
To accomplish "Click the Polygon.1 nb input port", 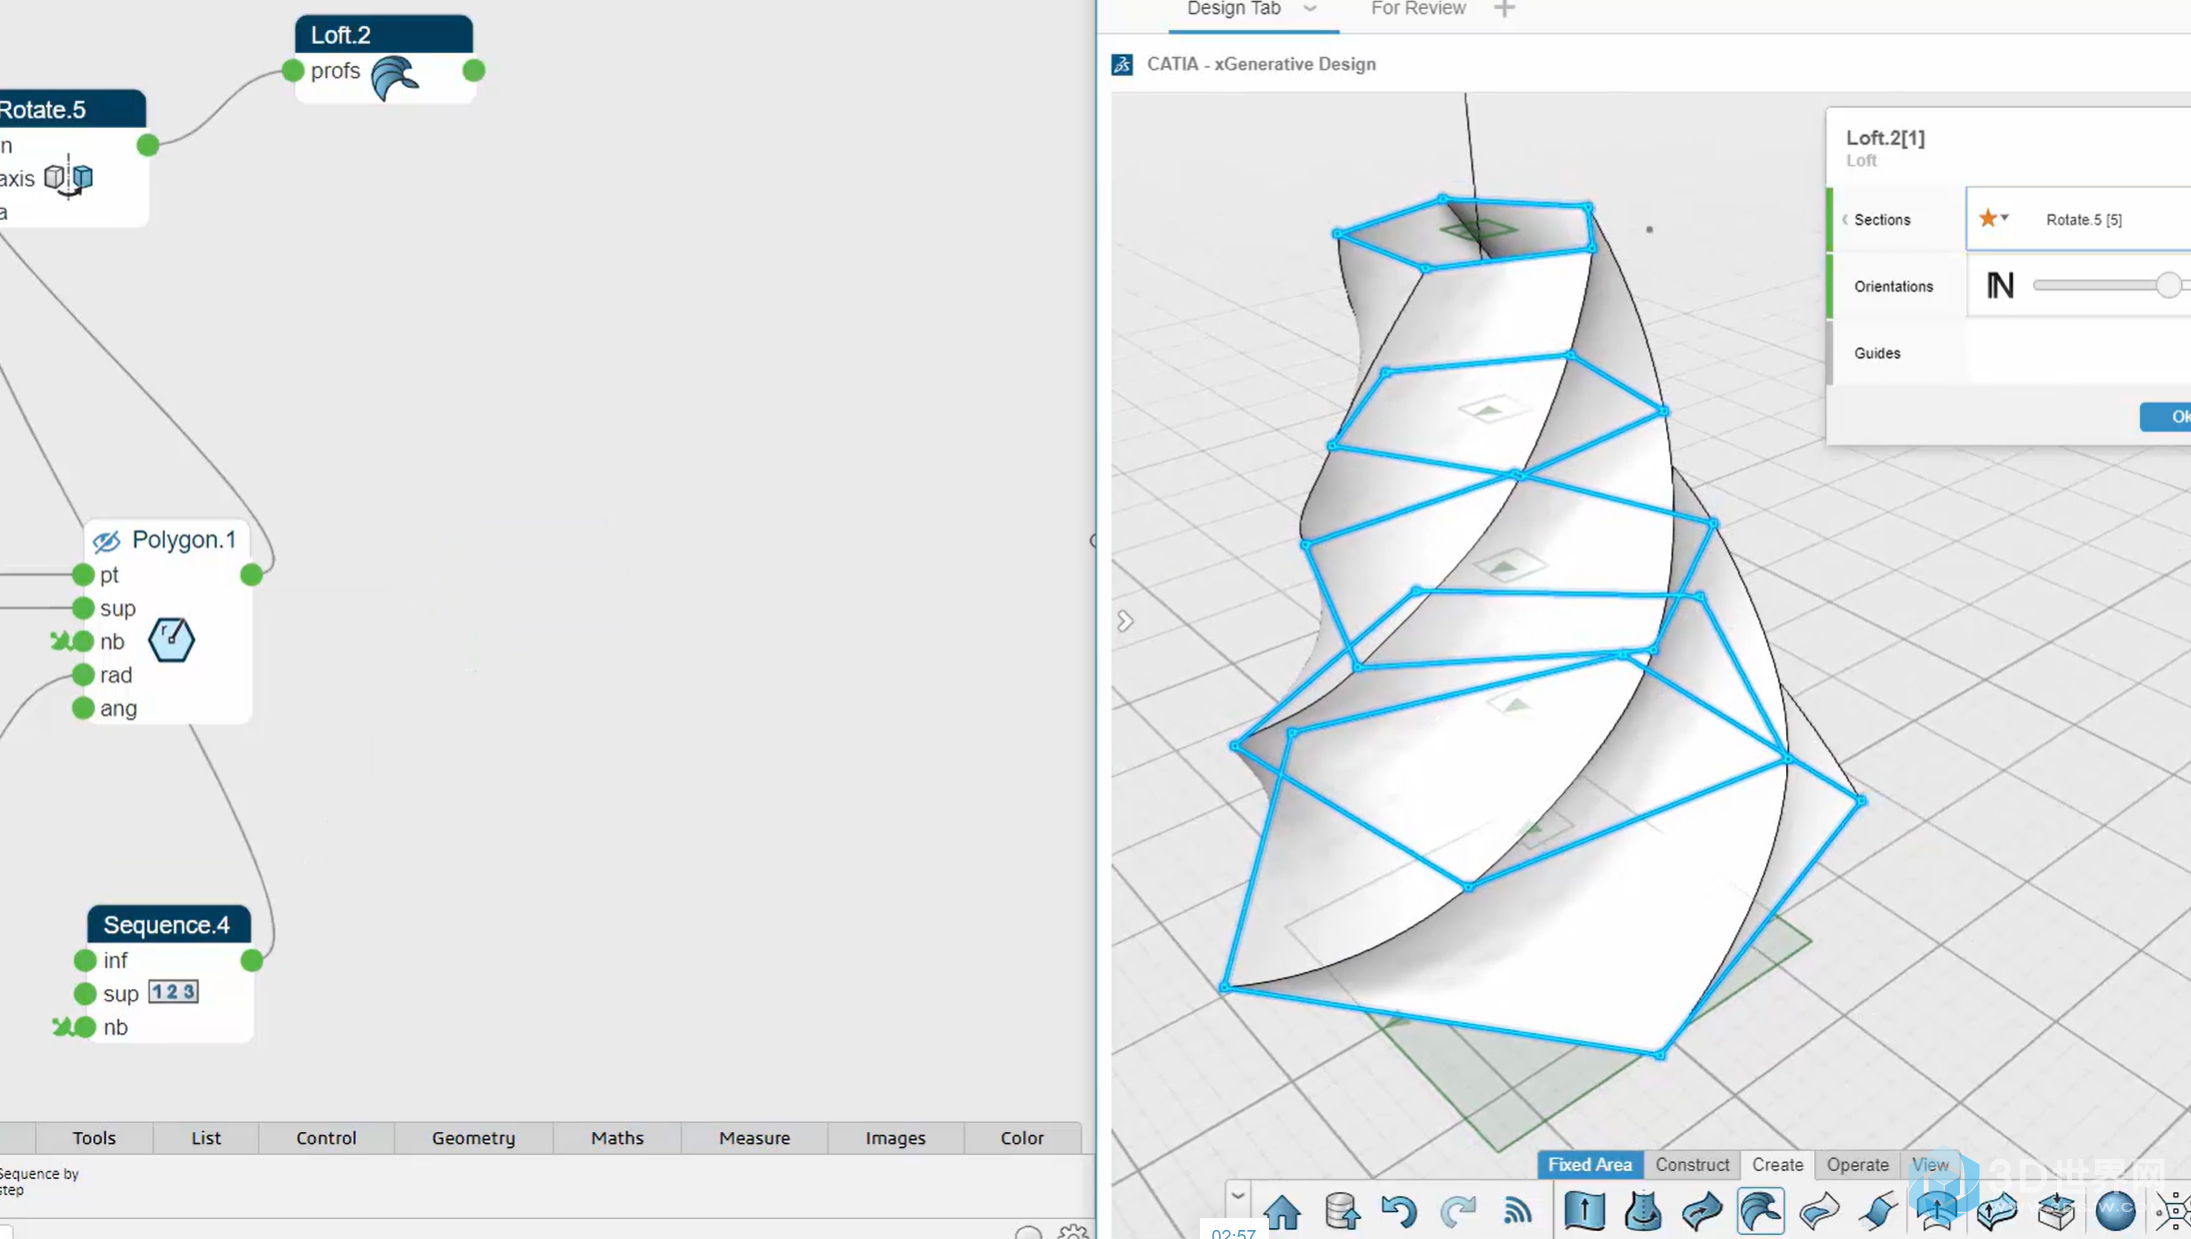I will 83,641.
